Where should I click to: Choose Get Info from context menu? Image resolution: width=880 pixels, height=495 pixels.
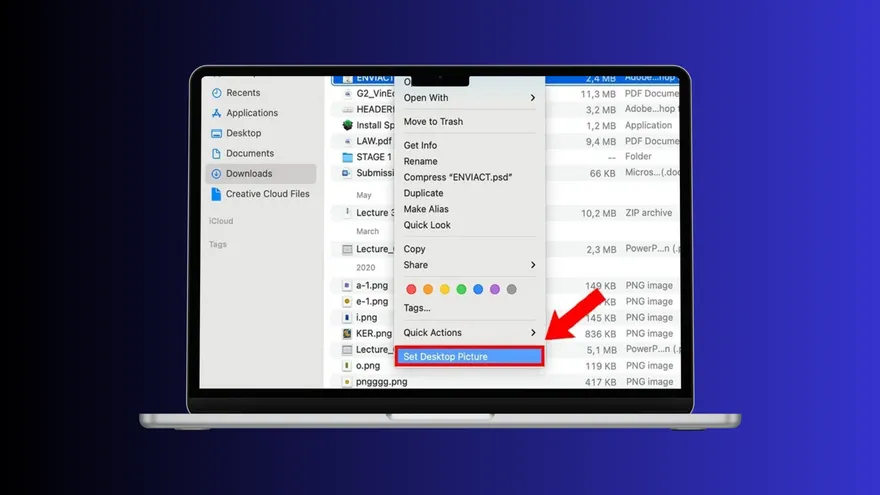tap(420, 145)
